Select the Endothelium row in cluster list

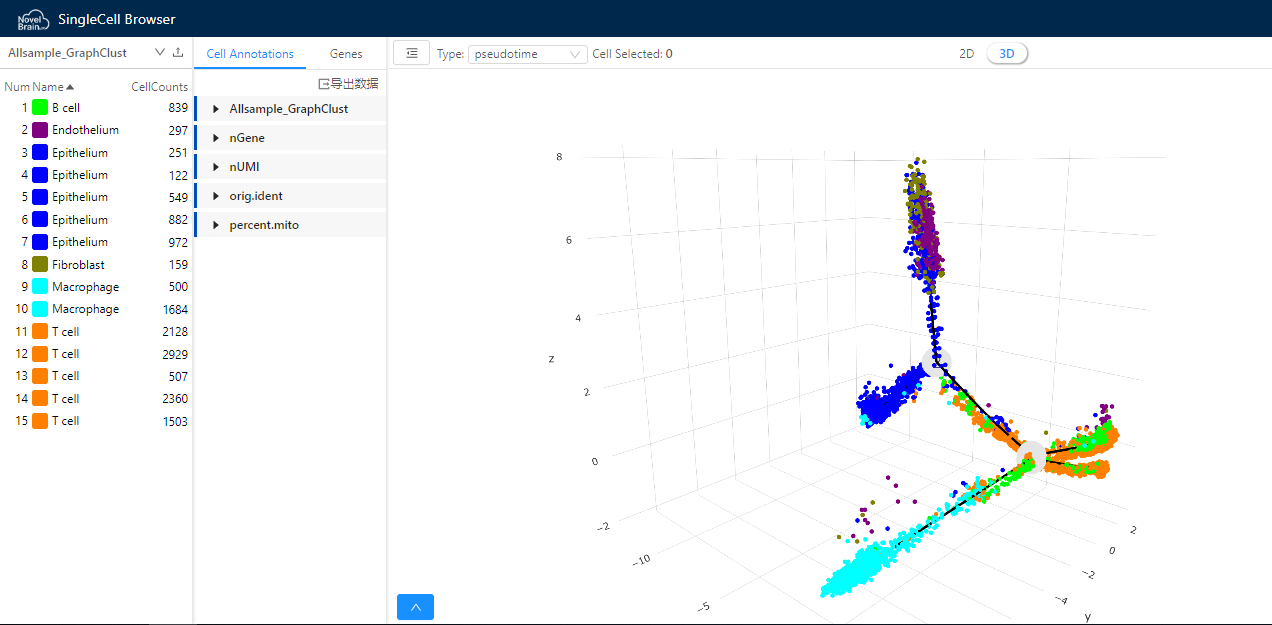click(85, 130)
